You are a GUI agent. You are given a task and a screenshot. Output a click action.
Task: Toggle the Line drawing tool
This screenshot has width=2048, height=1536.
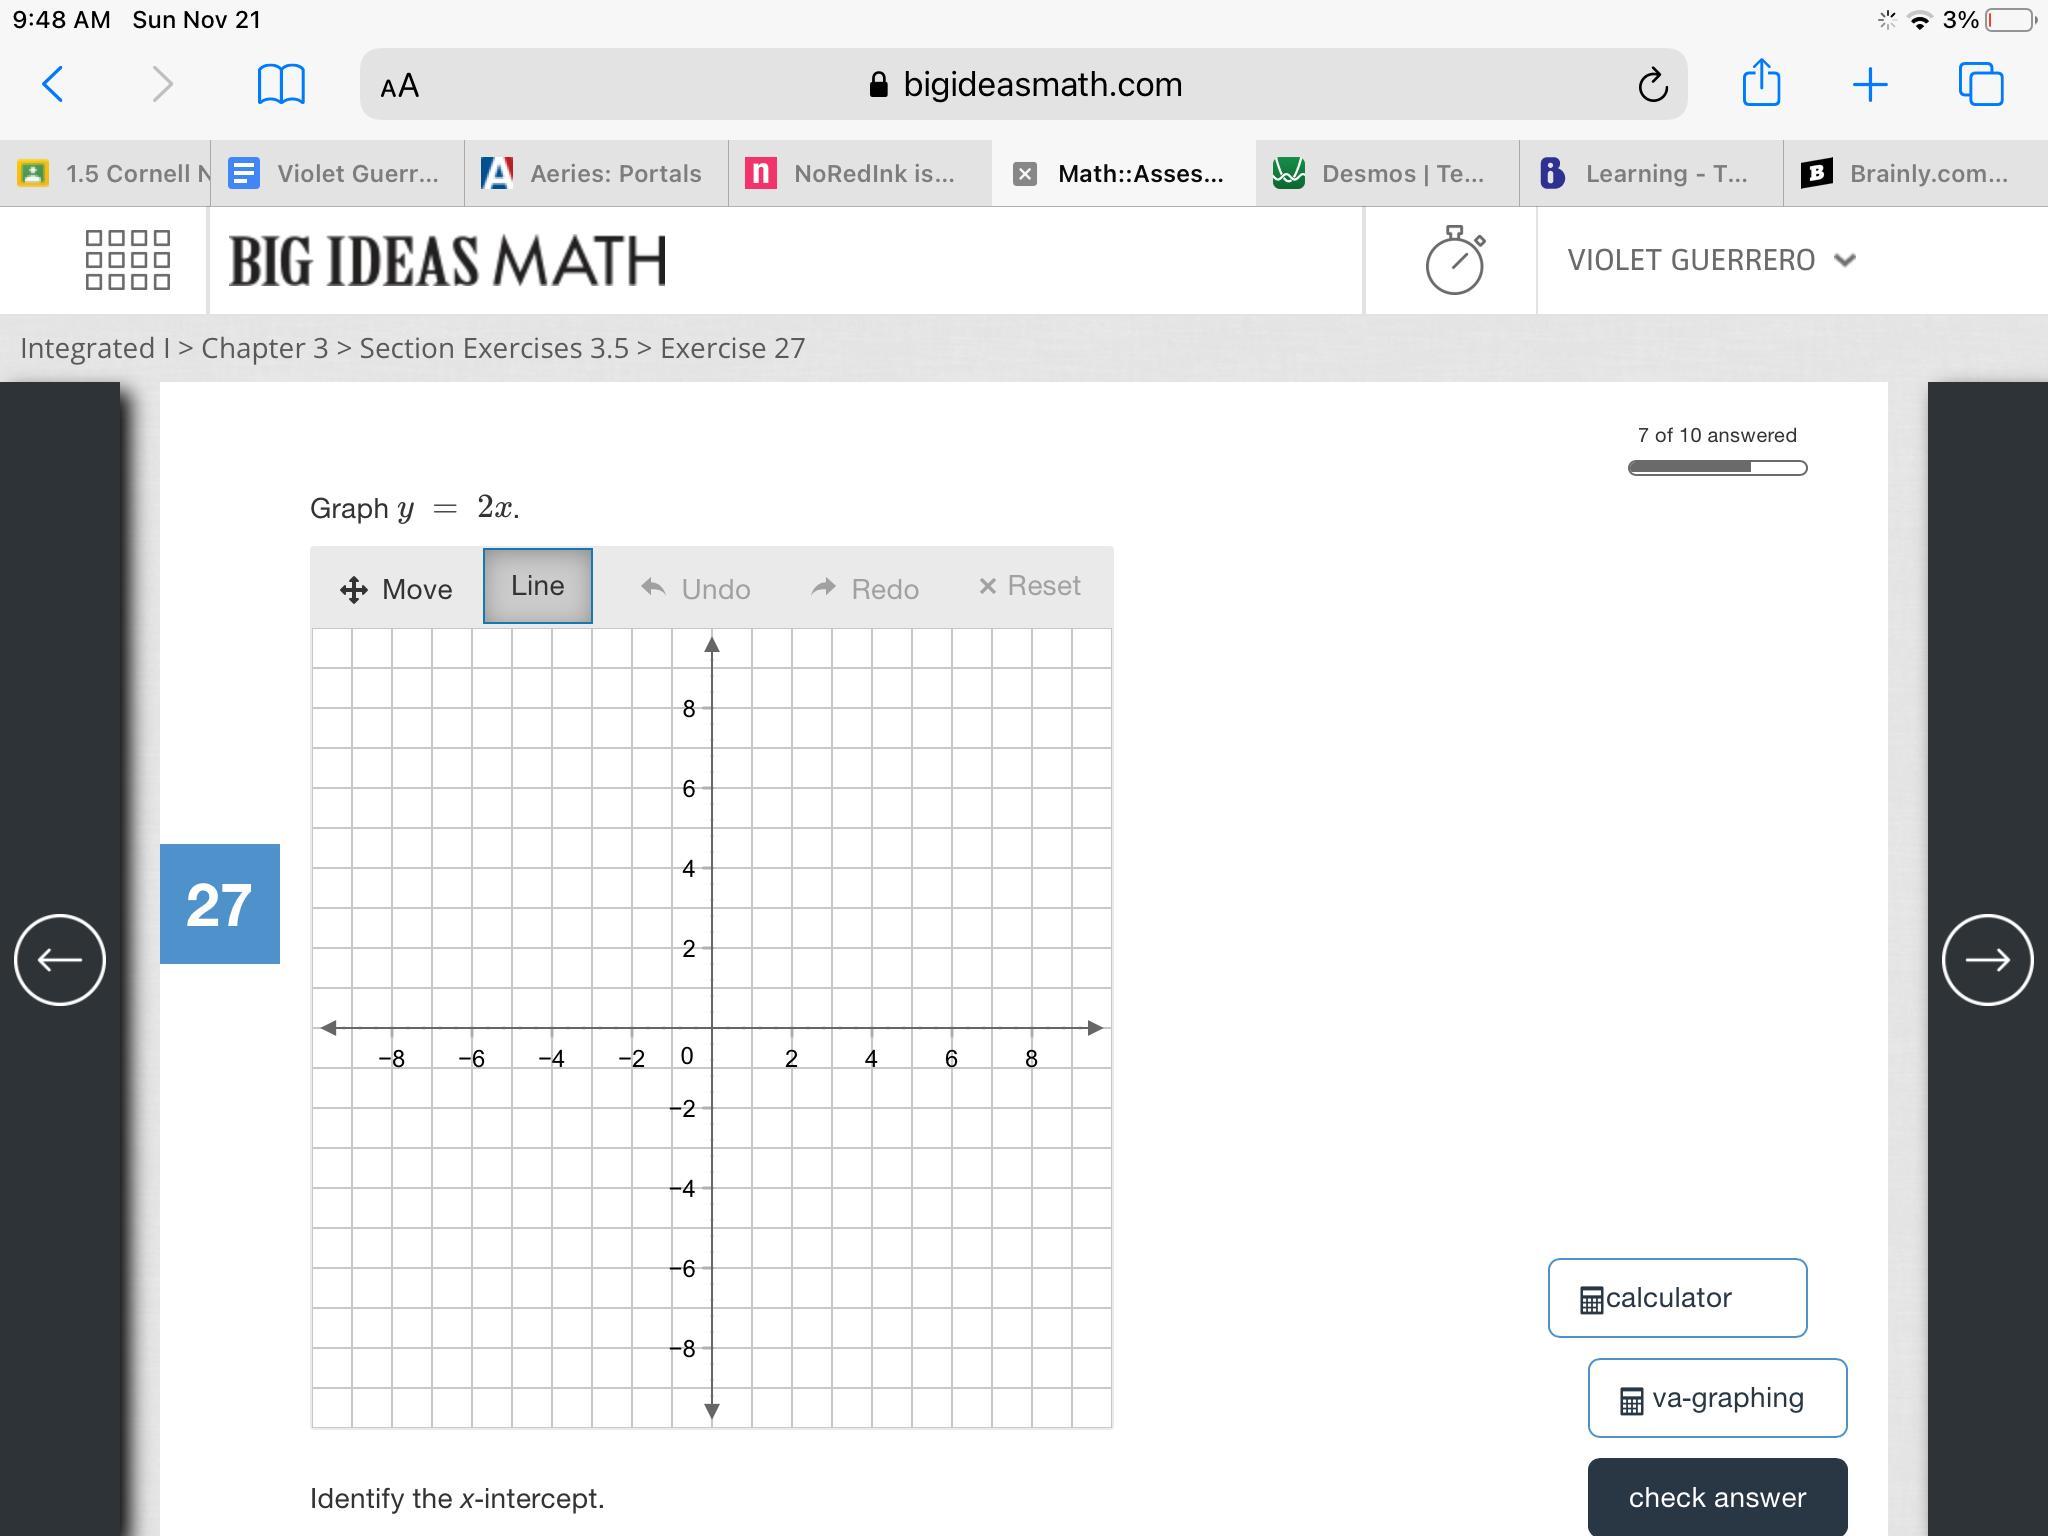click(x=538, y=586)
